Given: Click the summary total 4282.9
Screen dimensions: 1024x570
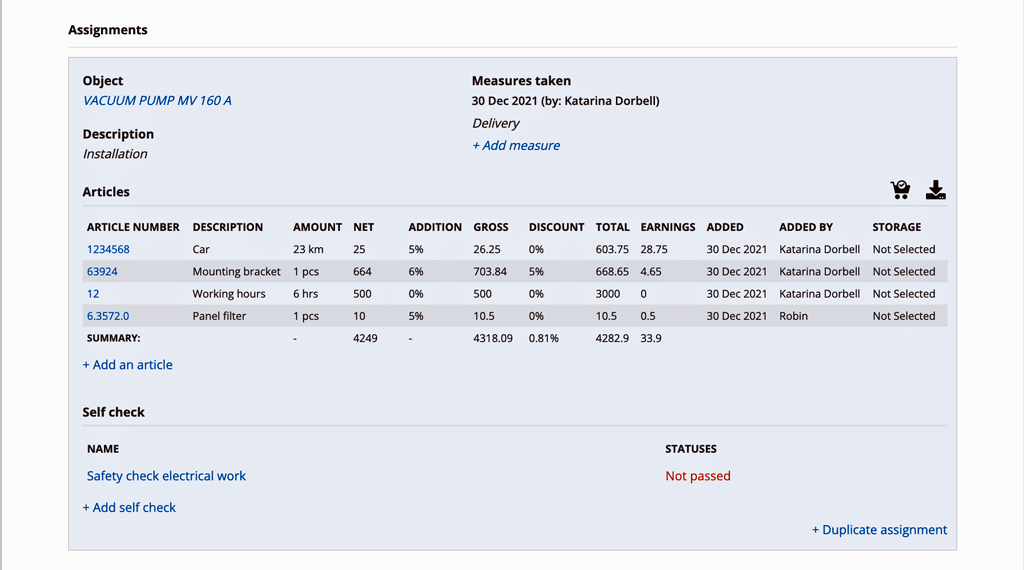Looking at the screenshot, I should pos(612,338).
